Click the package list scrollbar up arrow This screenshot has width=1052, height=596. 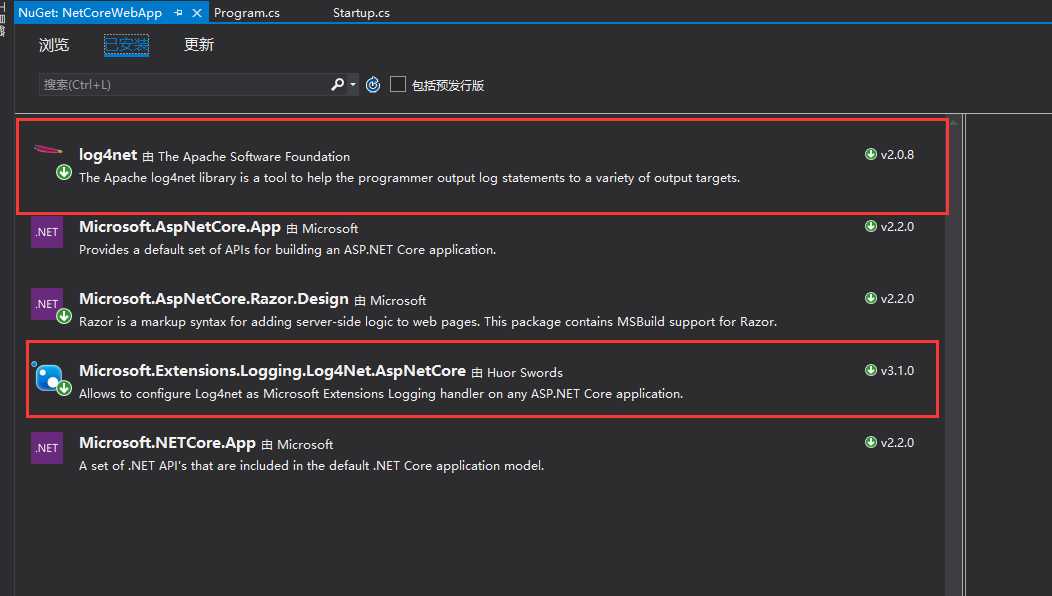tap(953, 122)
